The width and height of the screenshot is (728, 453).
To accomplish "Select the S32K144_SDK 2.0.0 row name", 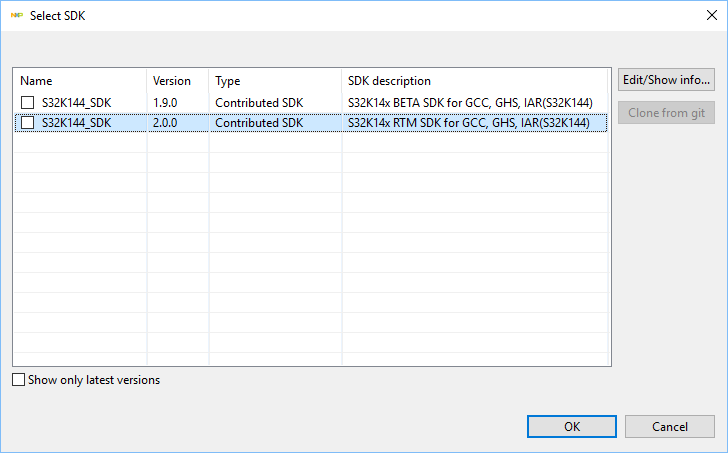I will pyautogui.click(x=78, y=123).
